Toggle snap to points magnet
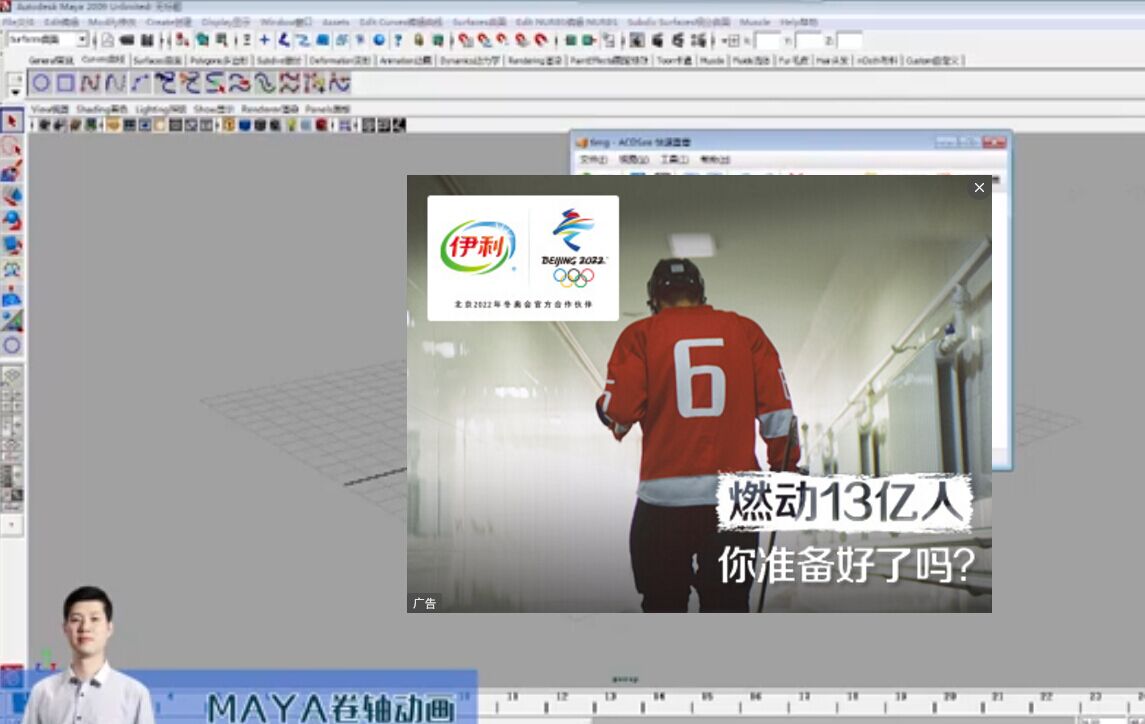This screenshot has height=724, width=1145. (x=502, y=40)
